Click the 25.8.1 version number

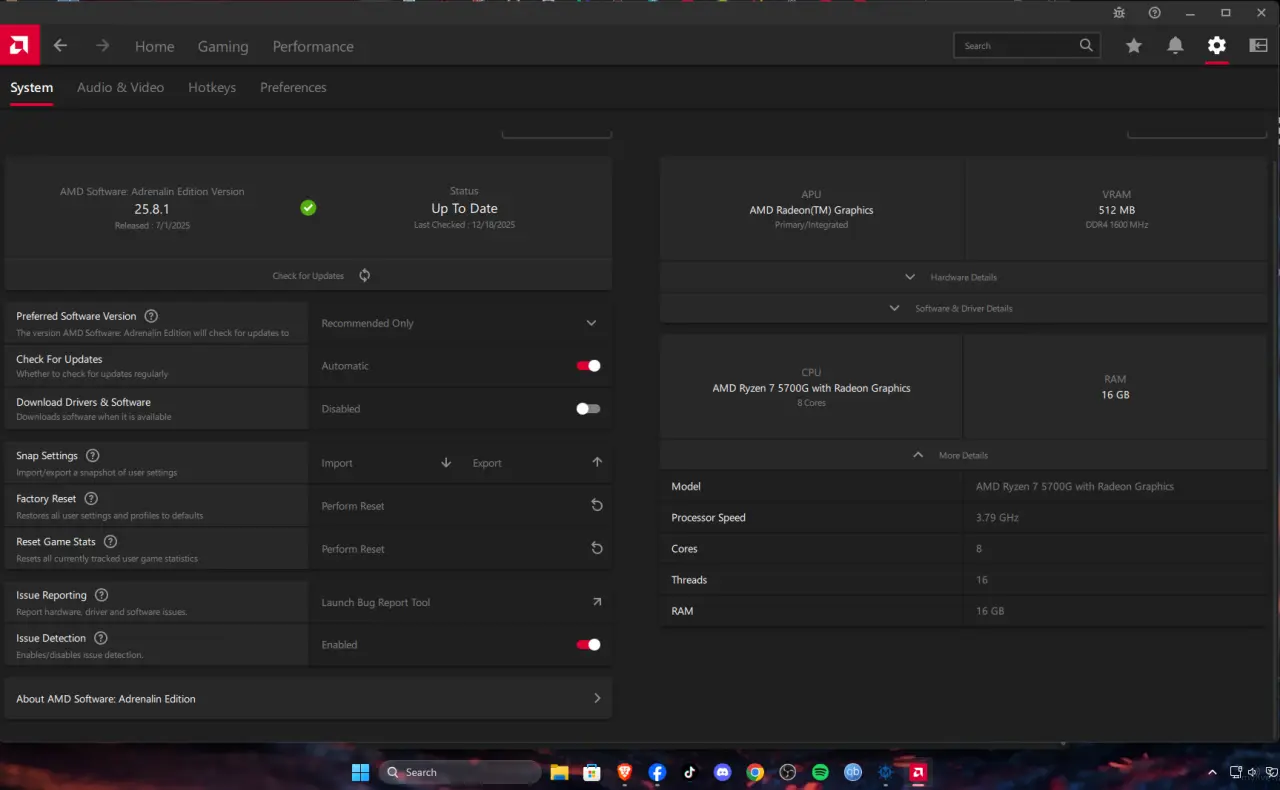click(x=152, y=208)
